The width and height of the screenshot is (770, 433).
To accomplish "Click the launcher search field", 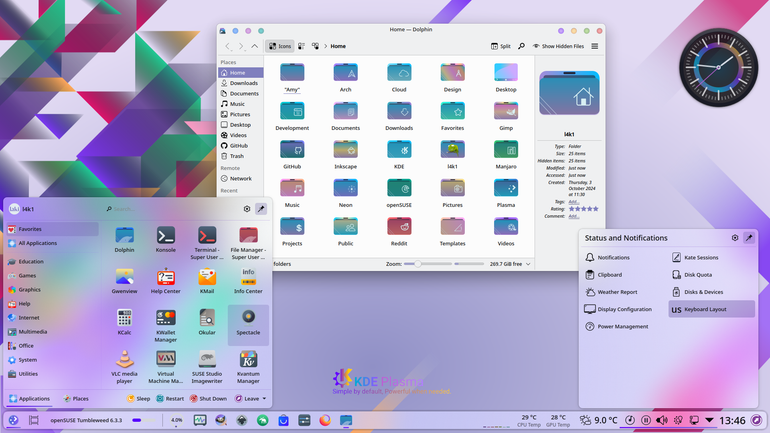I will (172, 209).
